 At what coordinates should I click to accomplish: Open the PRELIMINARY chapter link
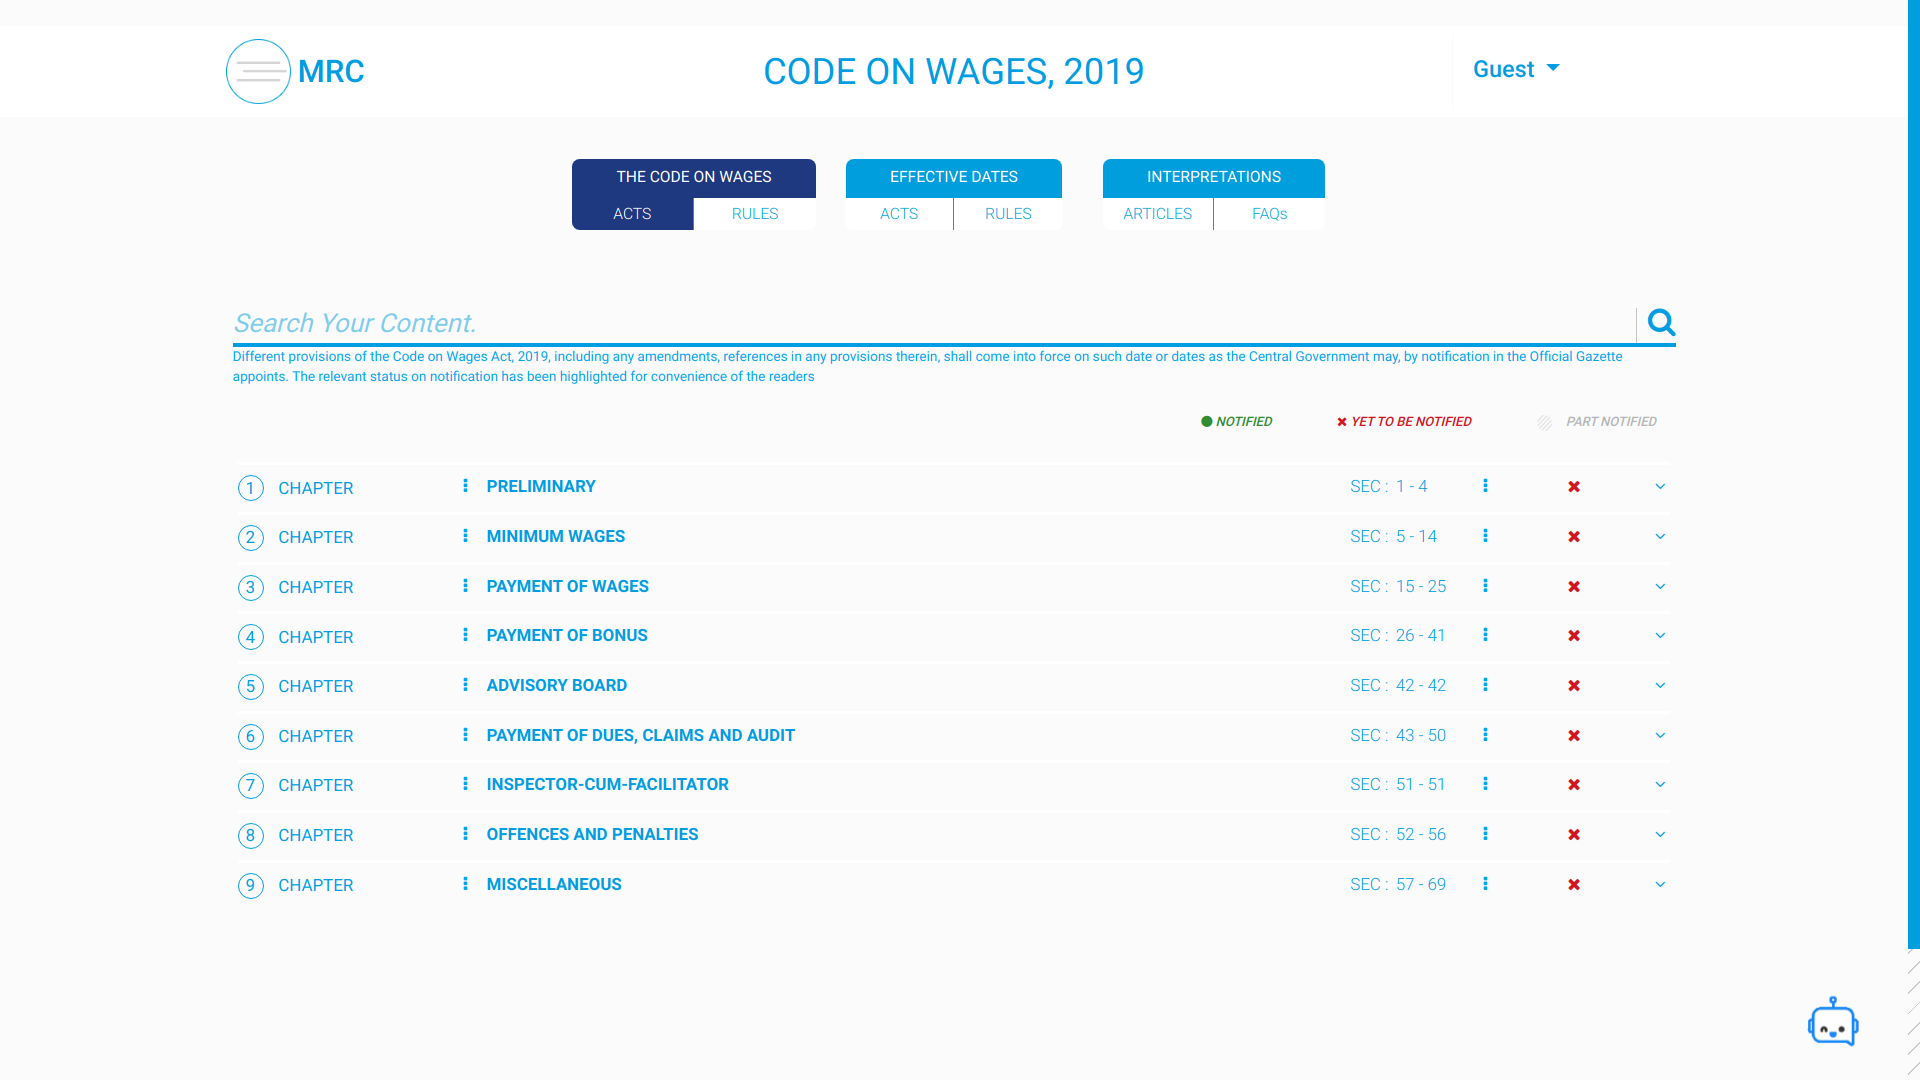pos(541,486)
